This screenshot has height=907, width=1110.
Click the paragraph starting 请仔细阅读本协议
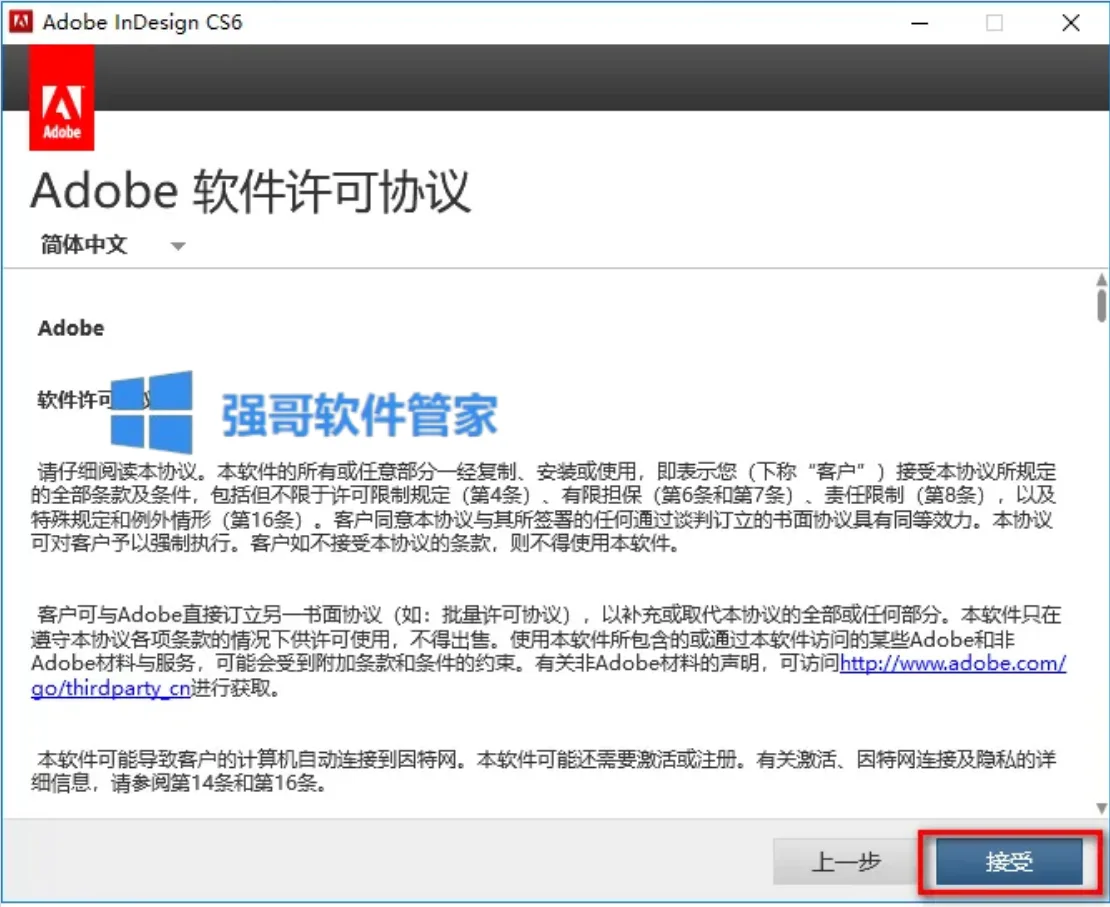[x=544, y=507]
